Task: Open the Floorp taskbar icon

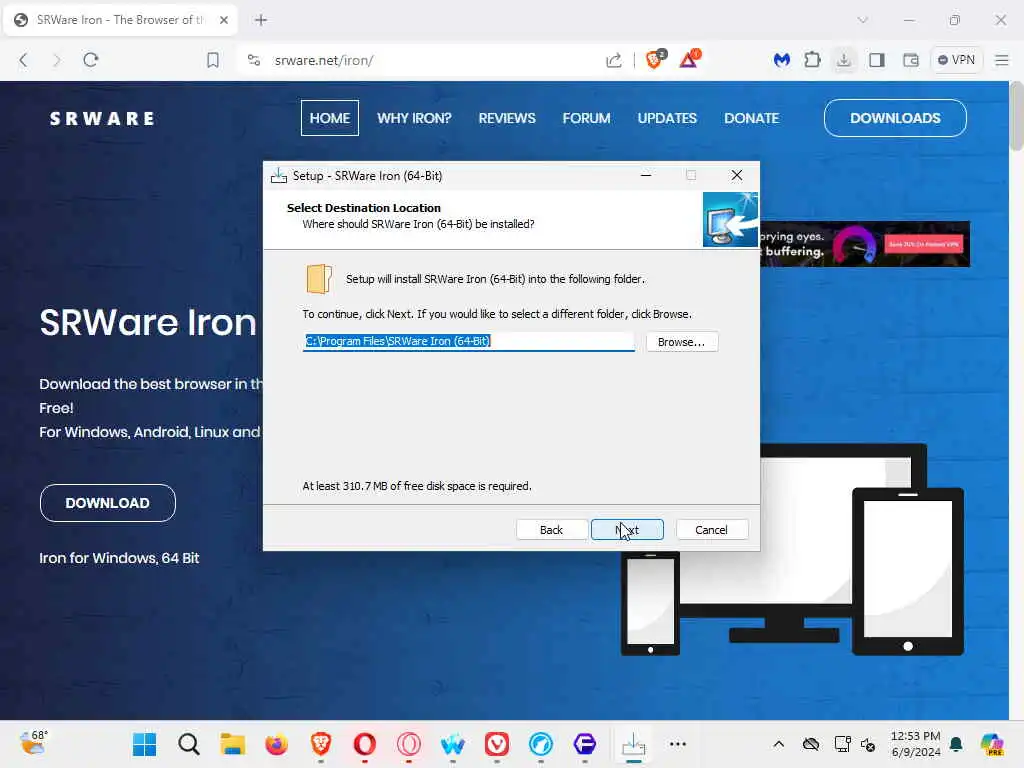Action: [584, 744]
